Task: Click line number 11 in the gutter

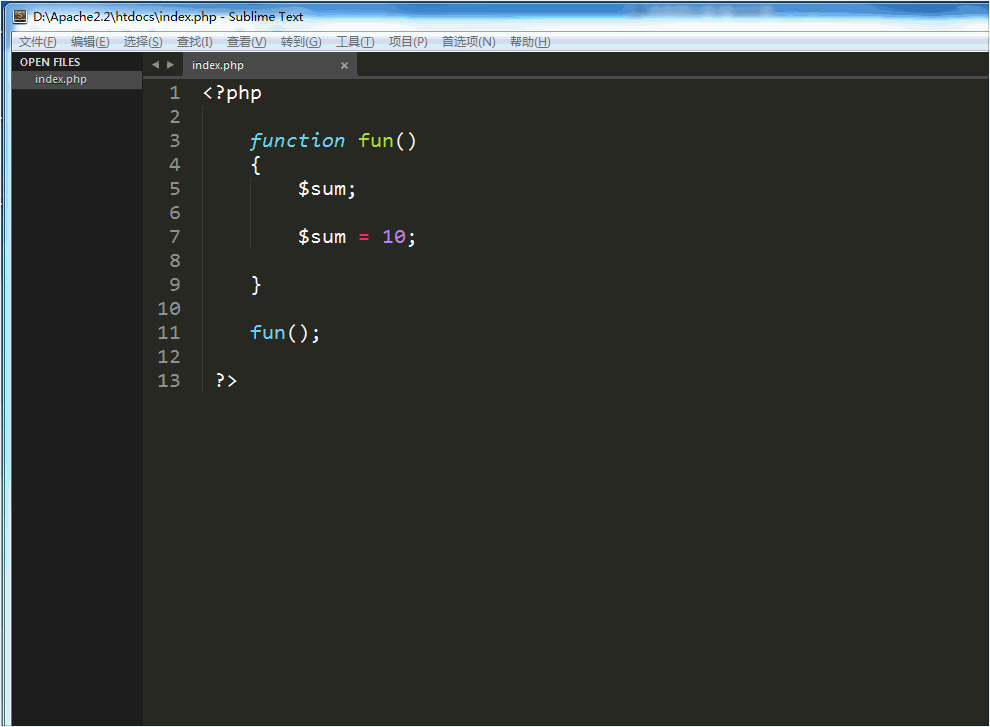Action: coord(169,333)
